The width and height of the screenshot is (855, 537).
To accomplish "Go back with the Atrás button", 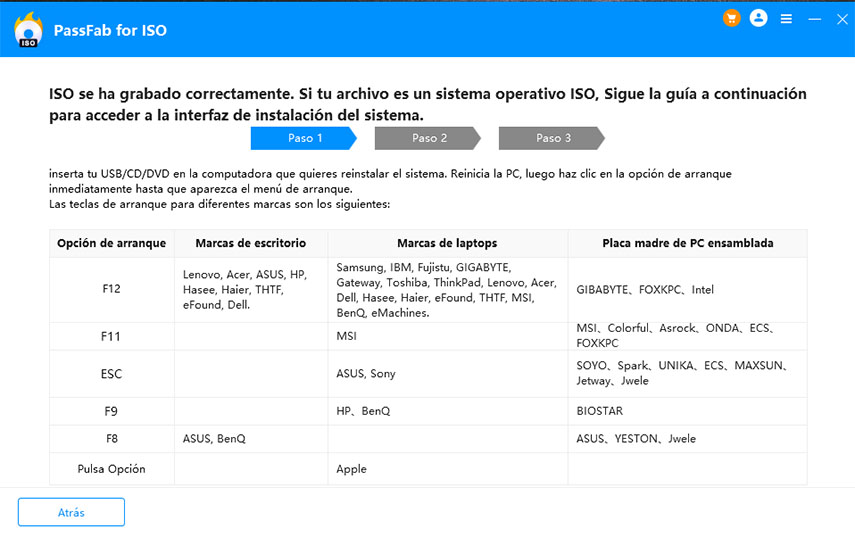I will coord(71,512).
